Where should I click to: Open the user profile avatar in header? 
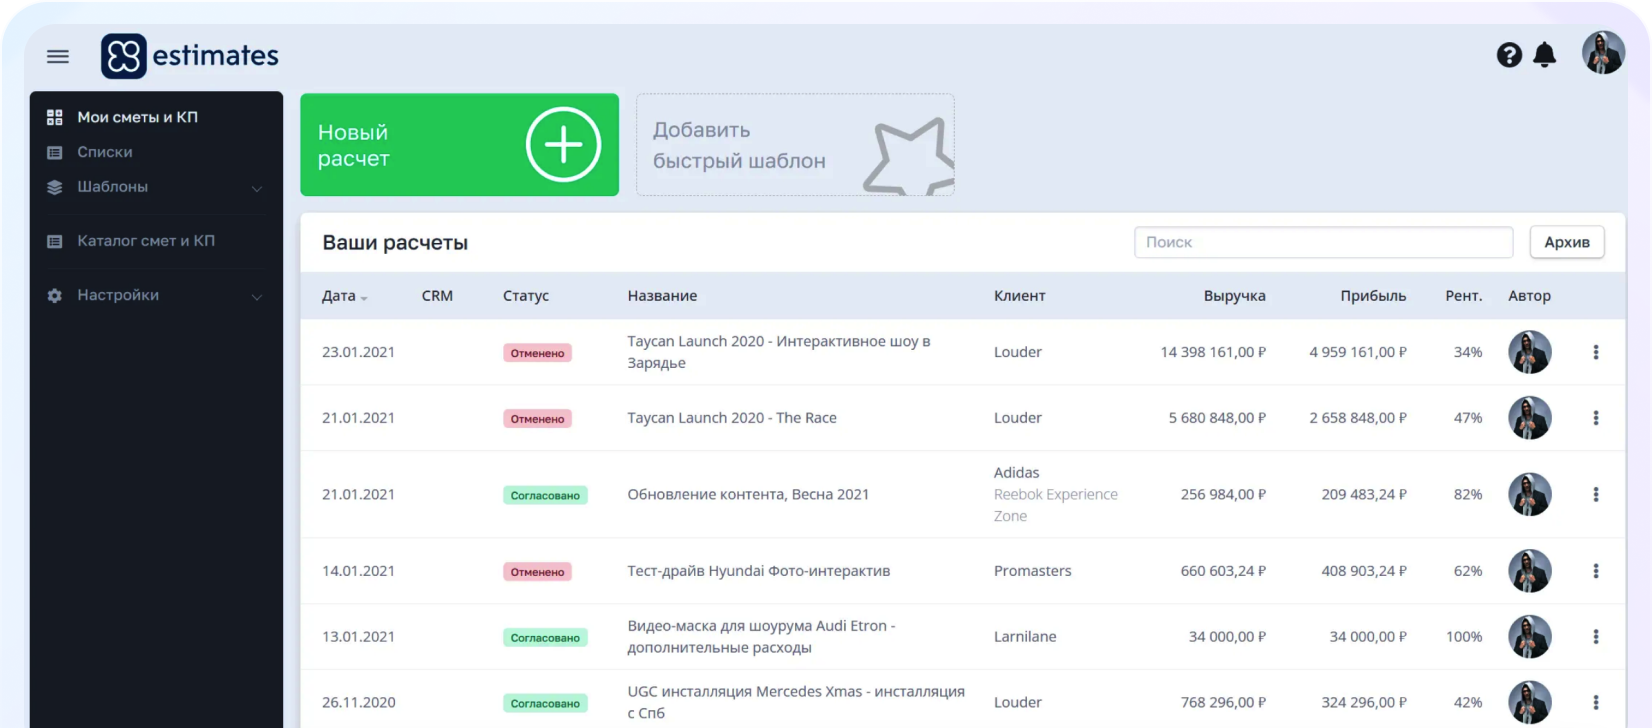click(x=1602, y=53)
